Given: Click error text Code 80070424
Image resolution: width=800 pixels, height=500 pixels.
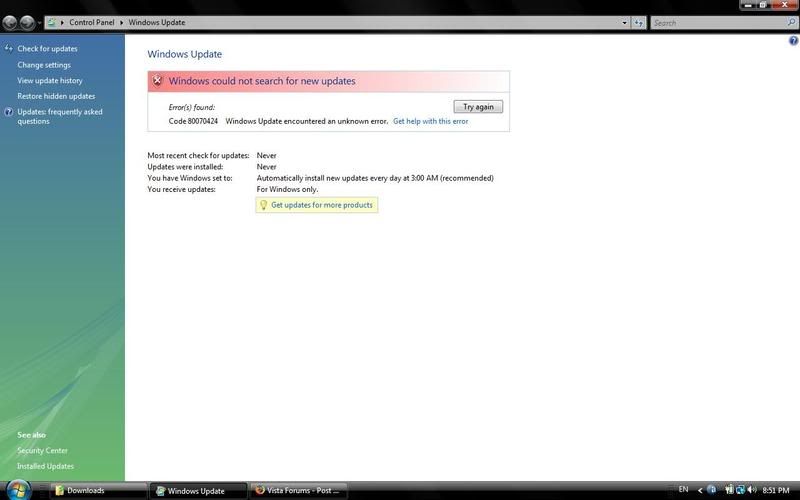Looking at the screenshot, I should pos(193,121).
